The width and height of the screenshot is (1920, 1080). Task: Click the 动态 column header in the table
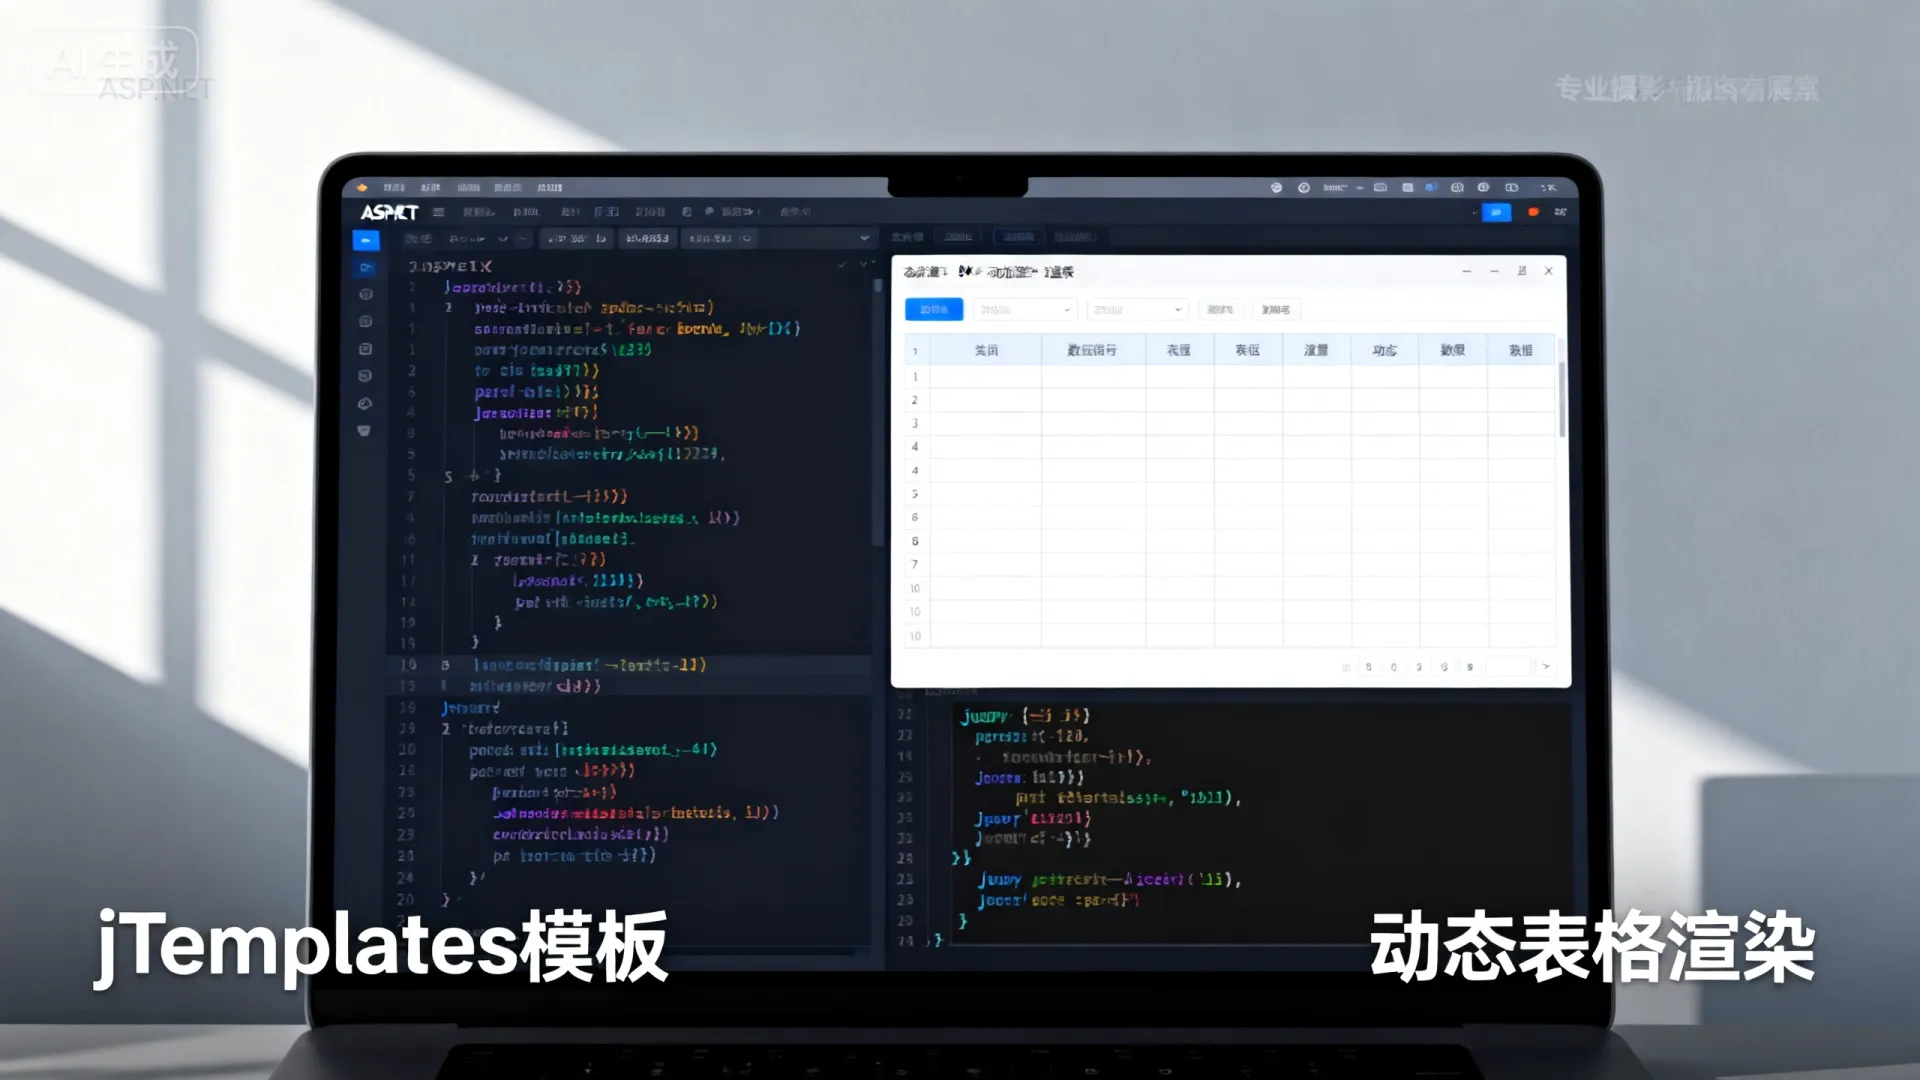(1384, 350)
